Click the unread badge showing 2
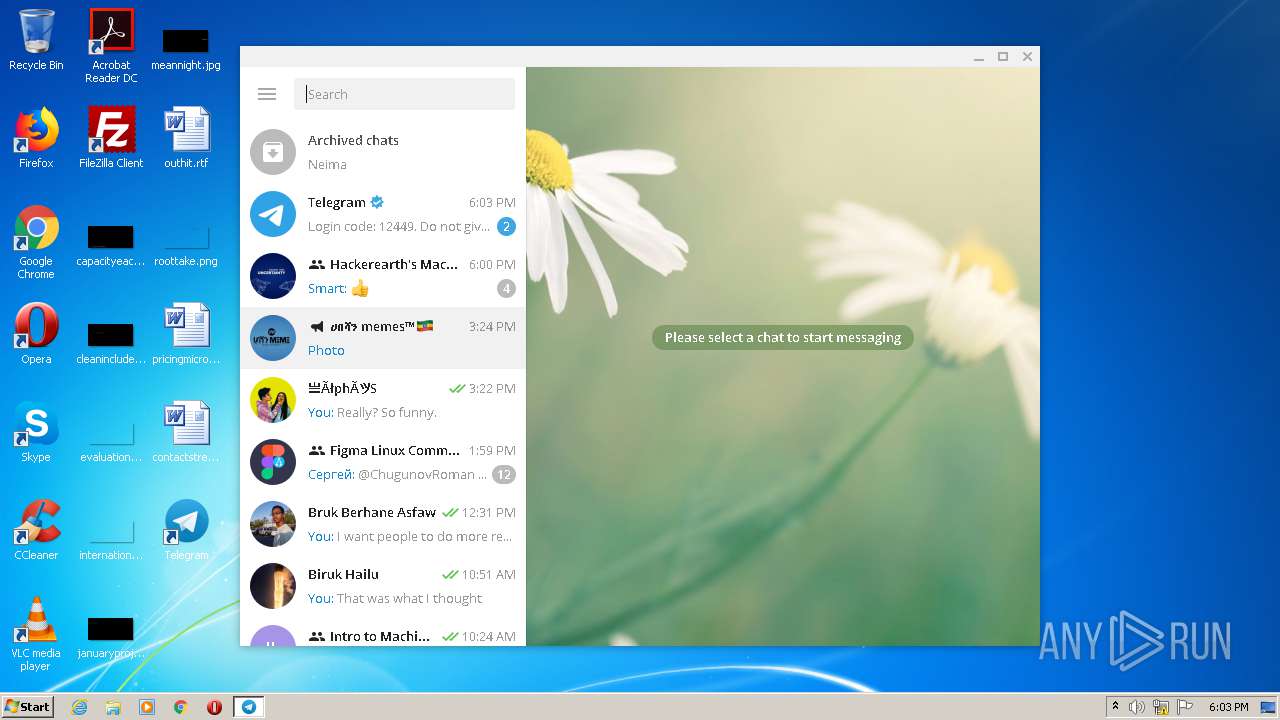1280x720 pixels. point(507,227)
